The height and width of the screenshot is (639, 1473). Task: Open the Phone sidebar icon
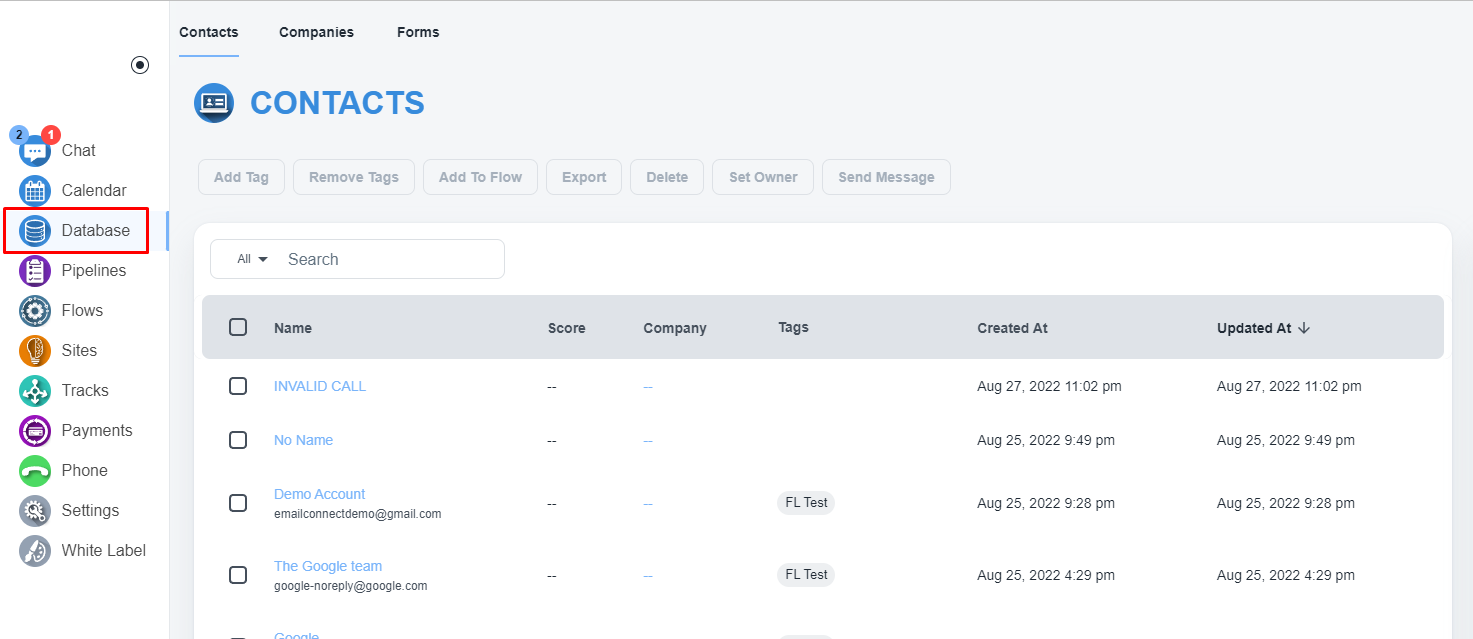point(35,471)
